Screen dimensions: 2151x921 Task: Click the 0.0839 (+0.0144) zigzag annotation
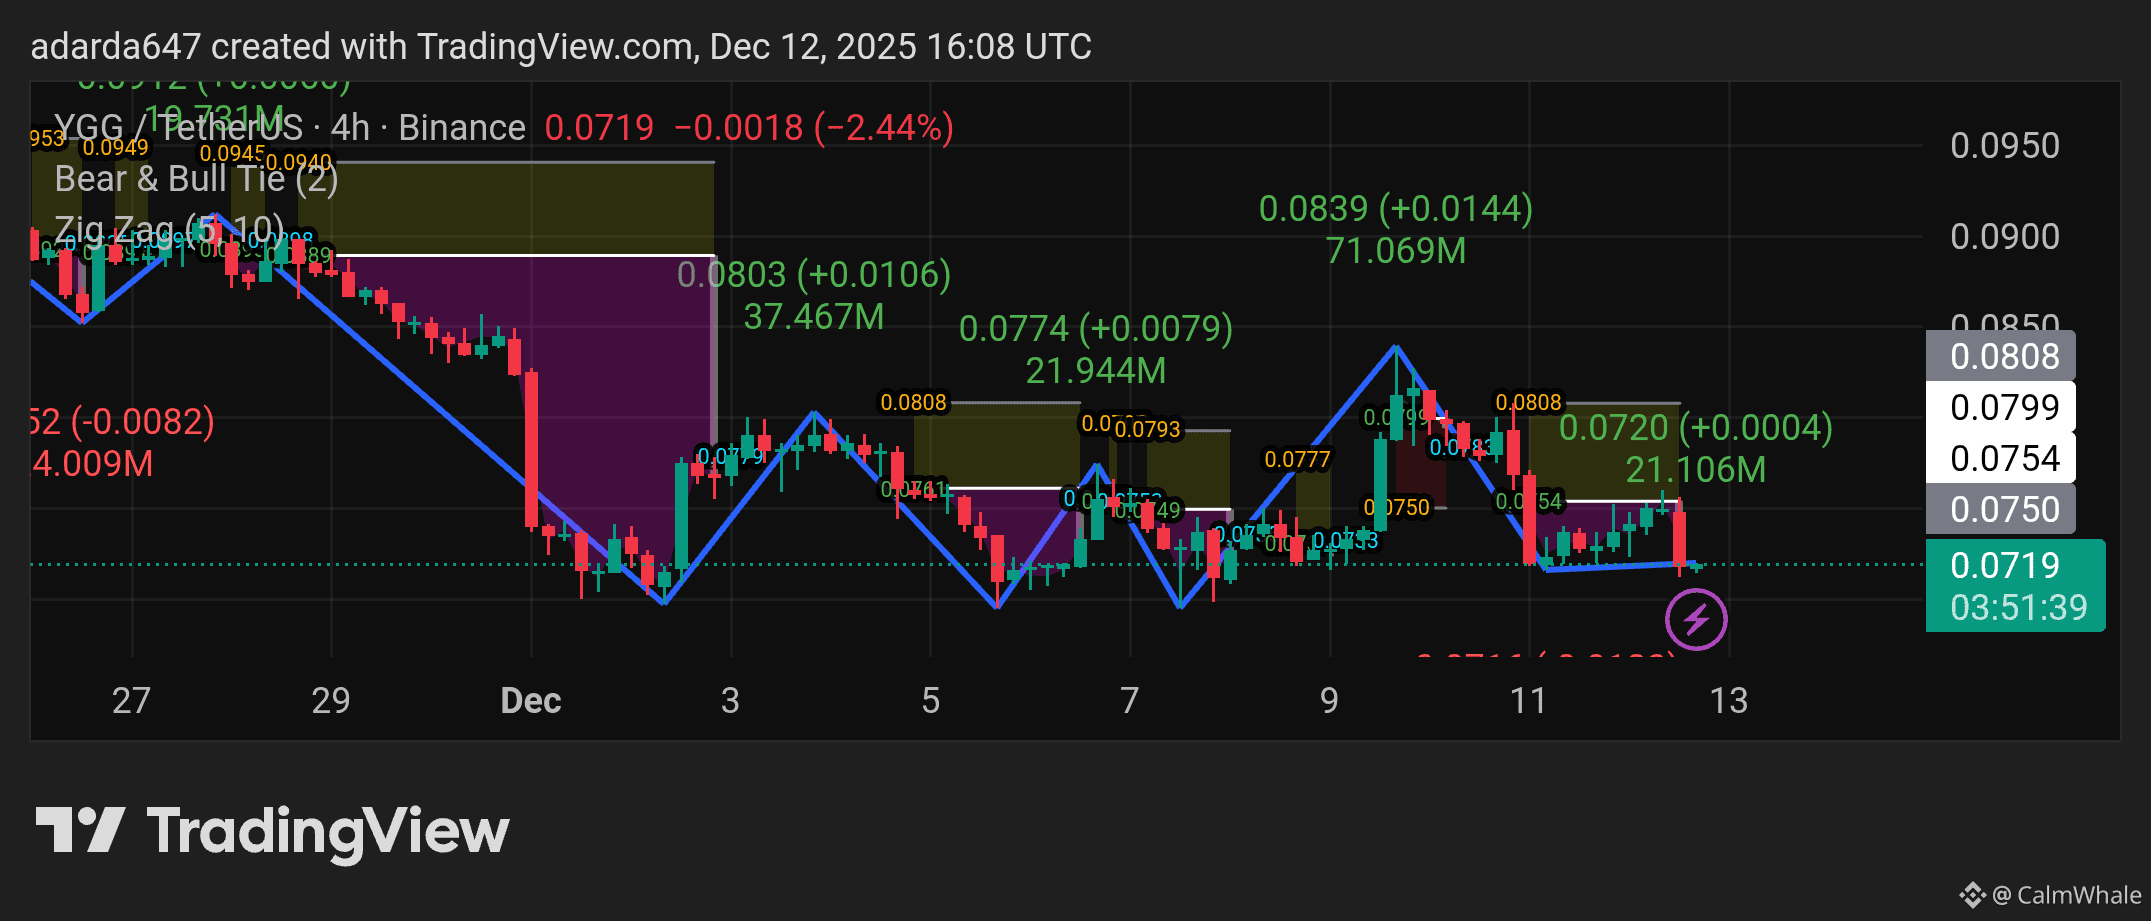coord(1396,208)
